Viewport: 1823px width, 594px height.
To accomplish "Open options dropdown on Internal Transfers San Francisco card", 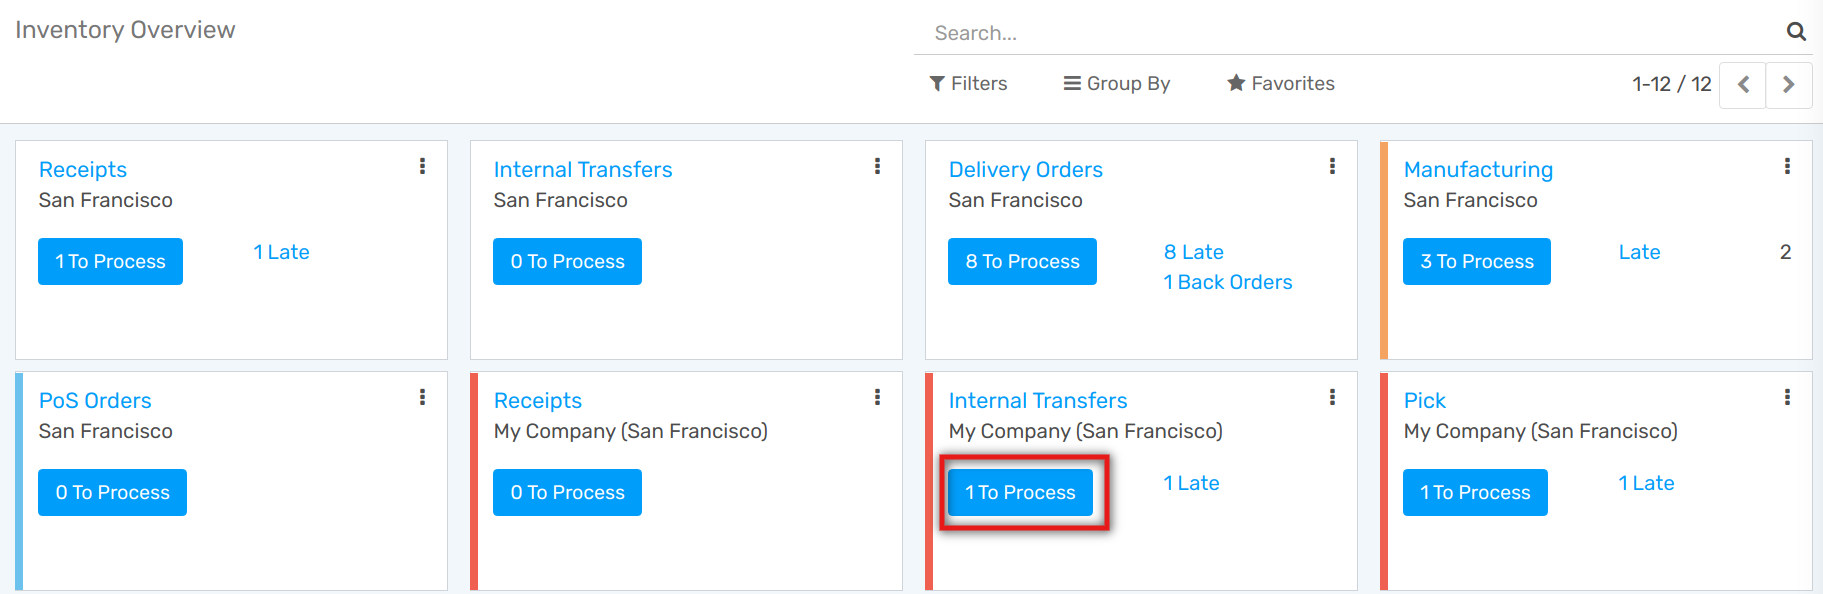I will 877,167.
